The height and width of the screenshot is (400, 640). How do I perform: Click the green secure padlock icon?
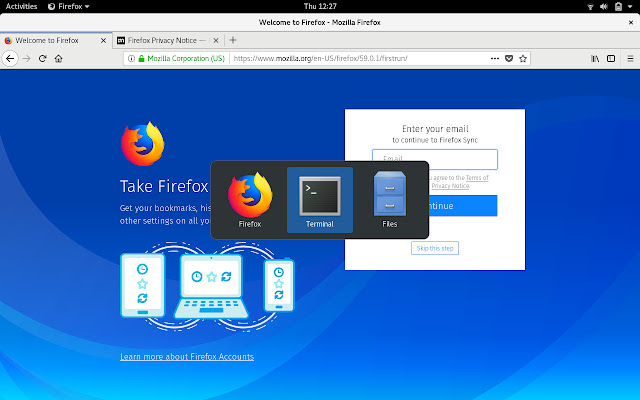(x=141, y=58)
